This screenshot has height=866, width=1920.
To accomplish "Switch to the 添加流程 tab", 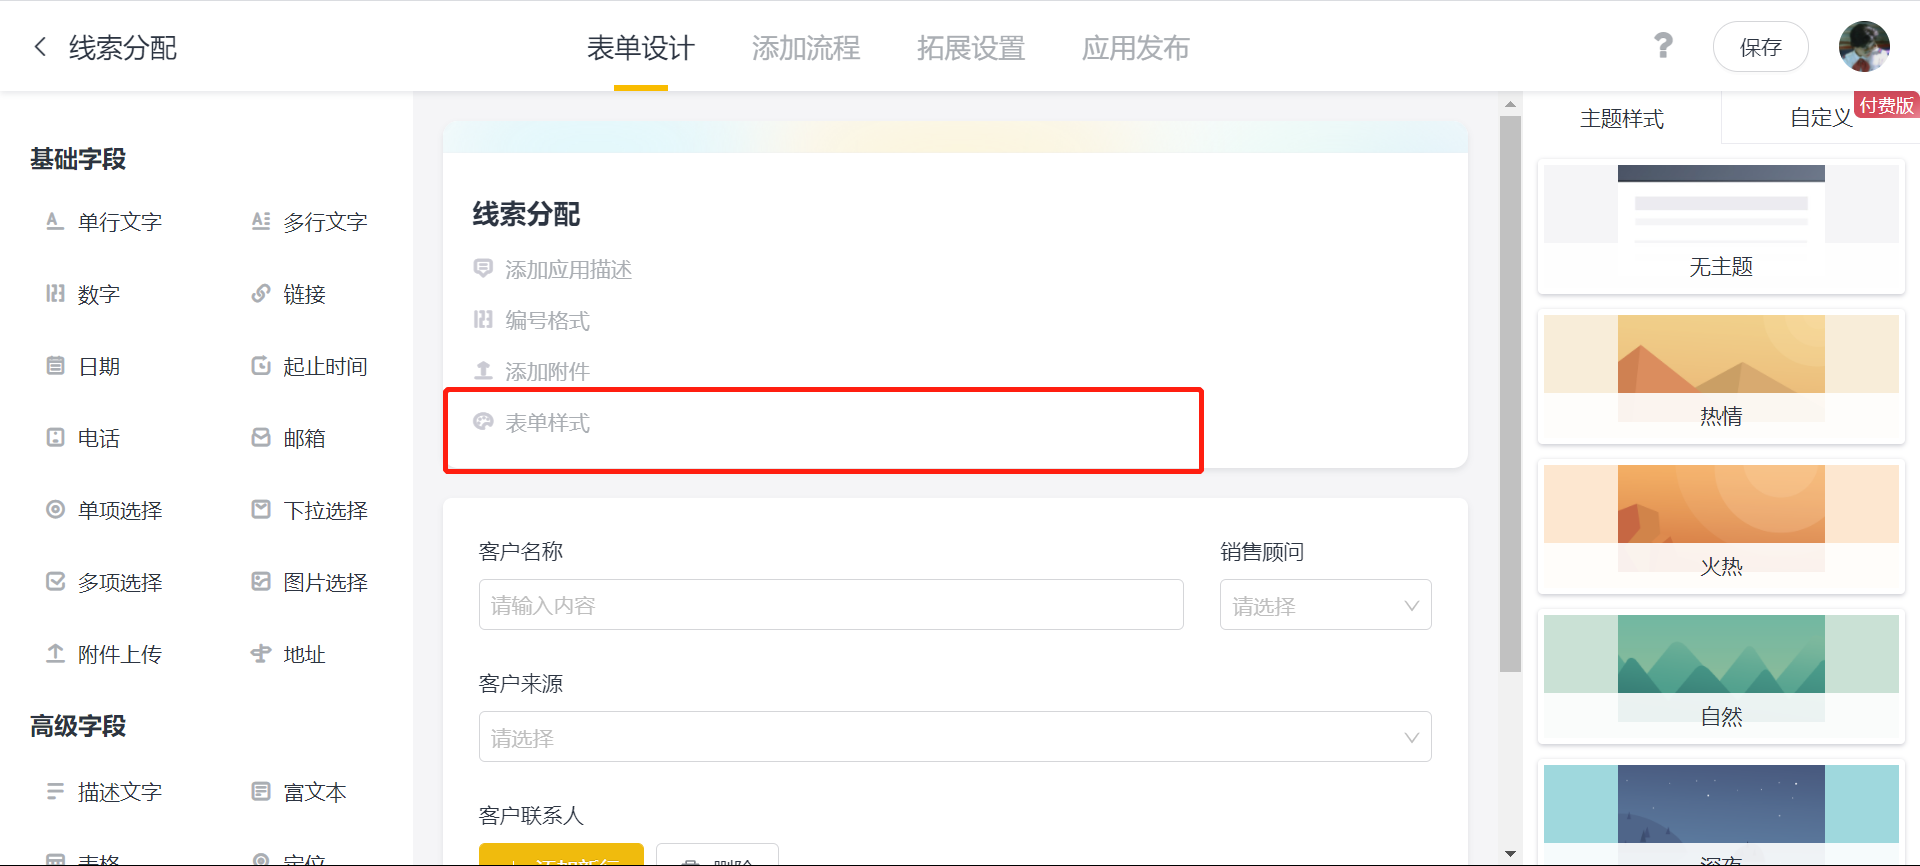I will pos(805,48).
